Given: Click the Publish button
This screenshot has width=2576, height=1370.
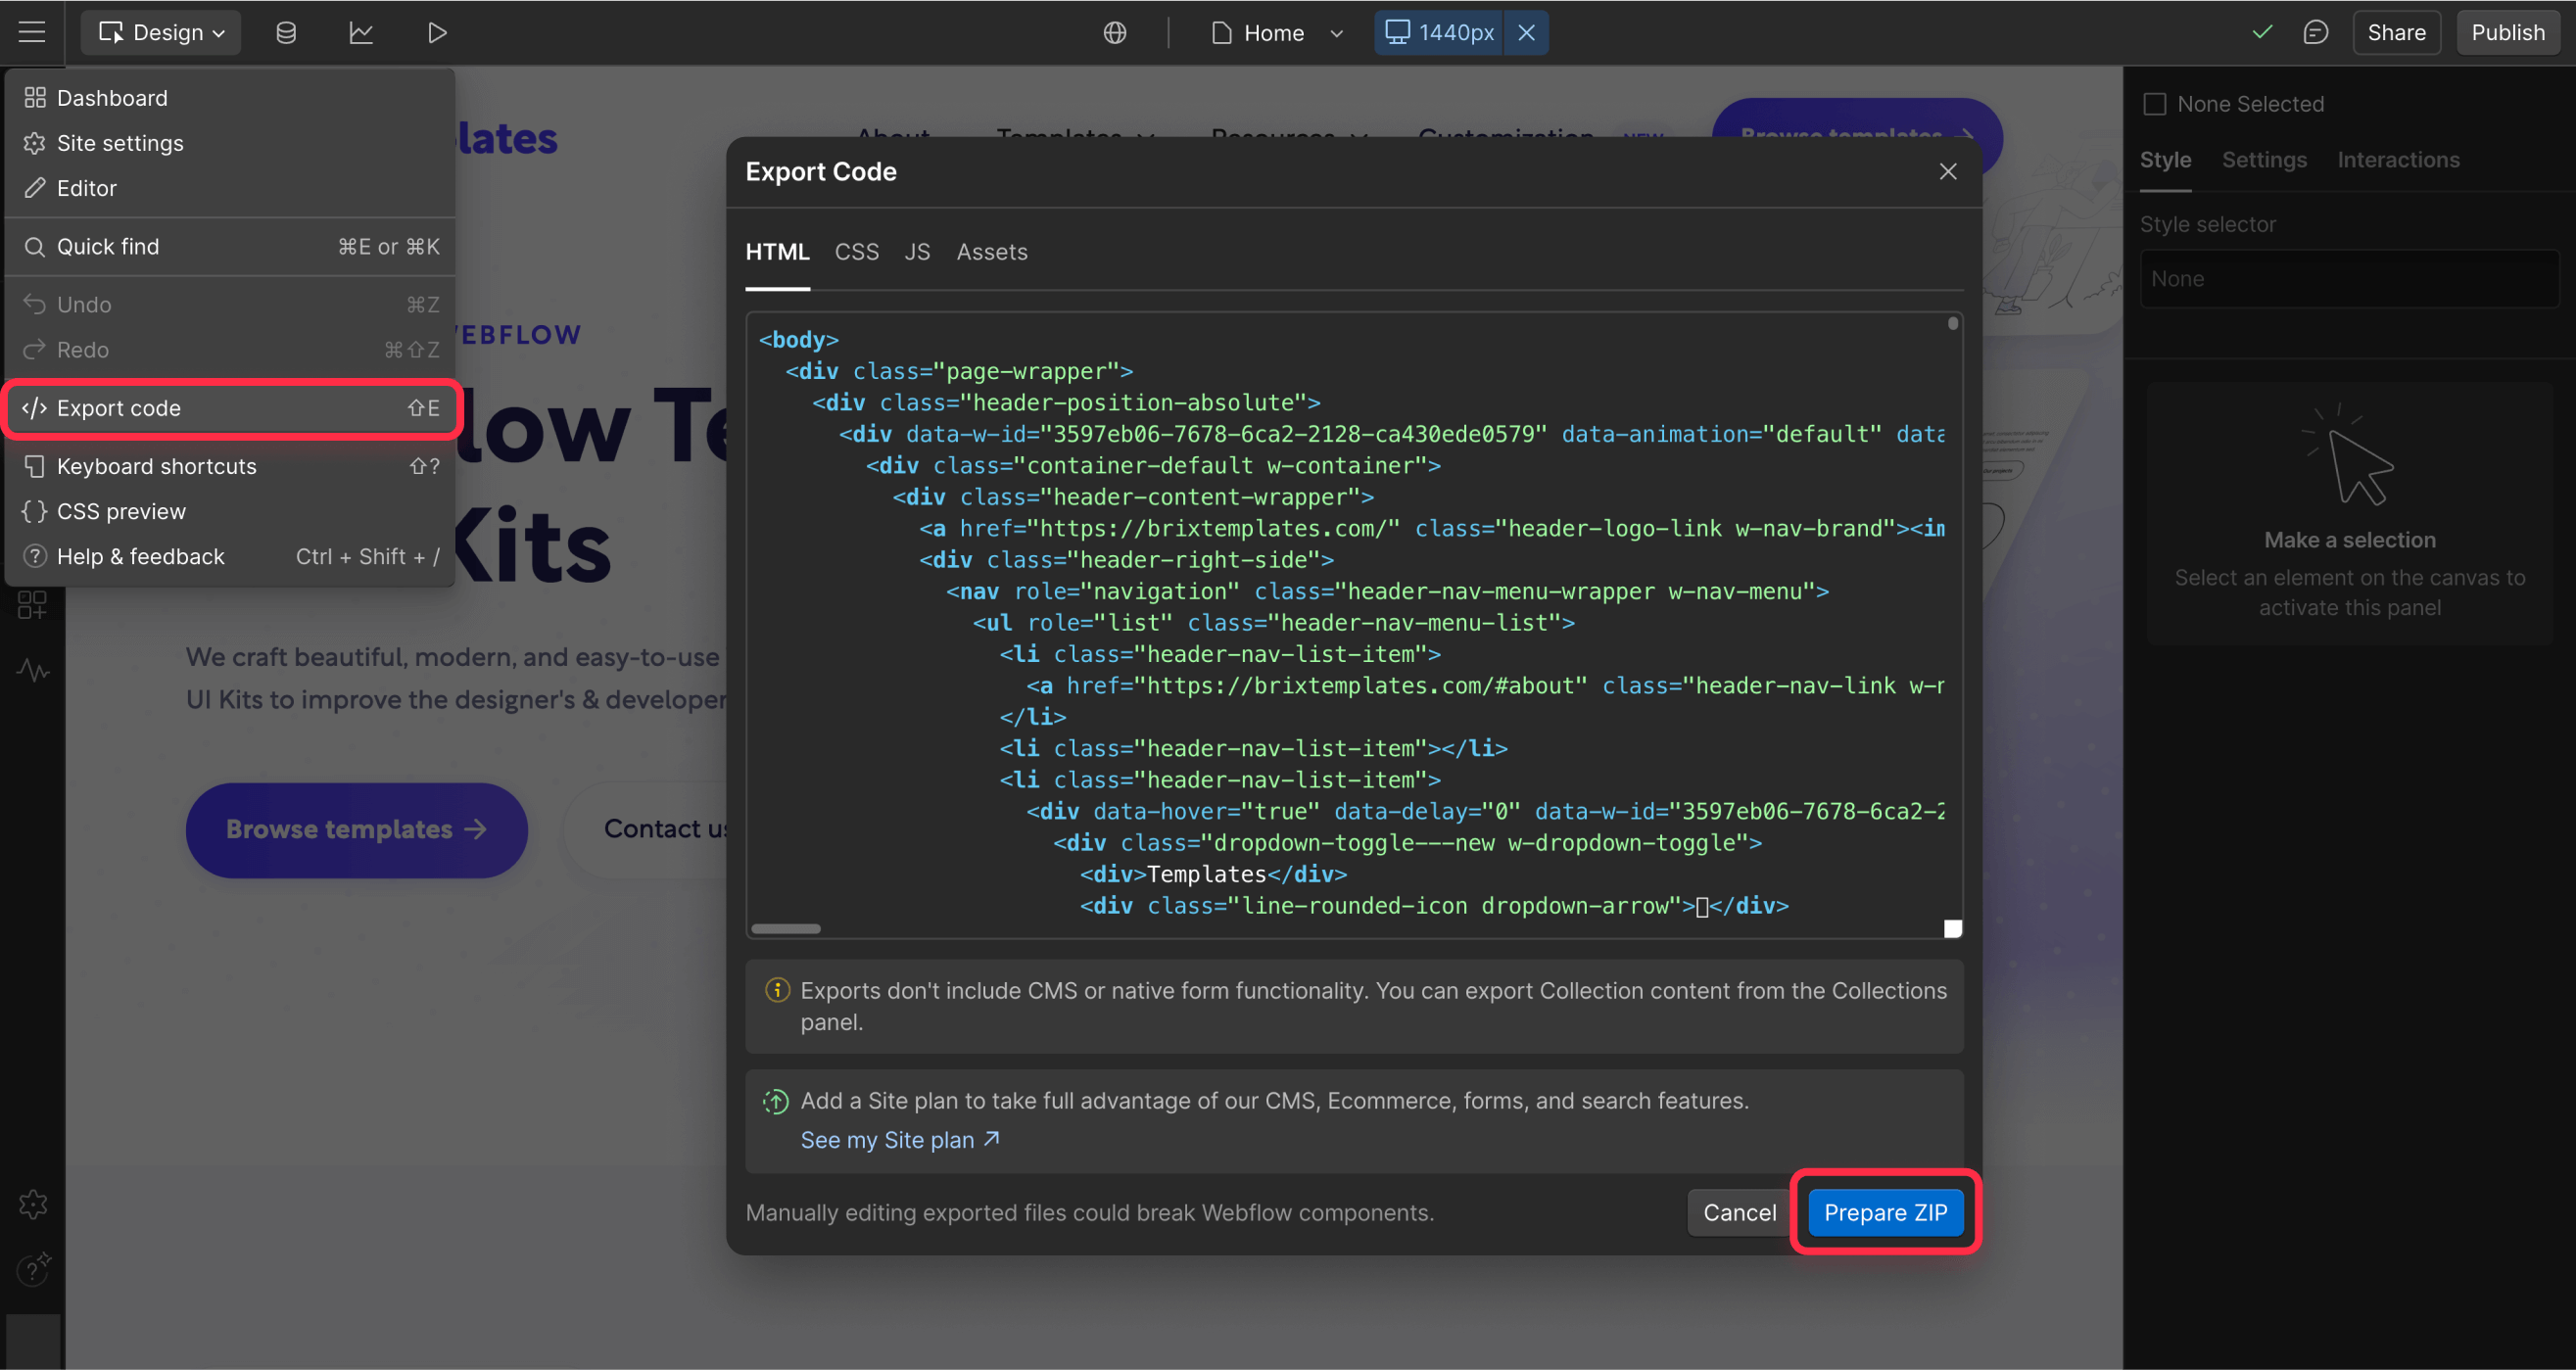Looking at the screenshot, I should (2507, 33).
